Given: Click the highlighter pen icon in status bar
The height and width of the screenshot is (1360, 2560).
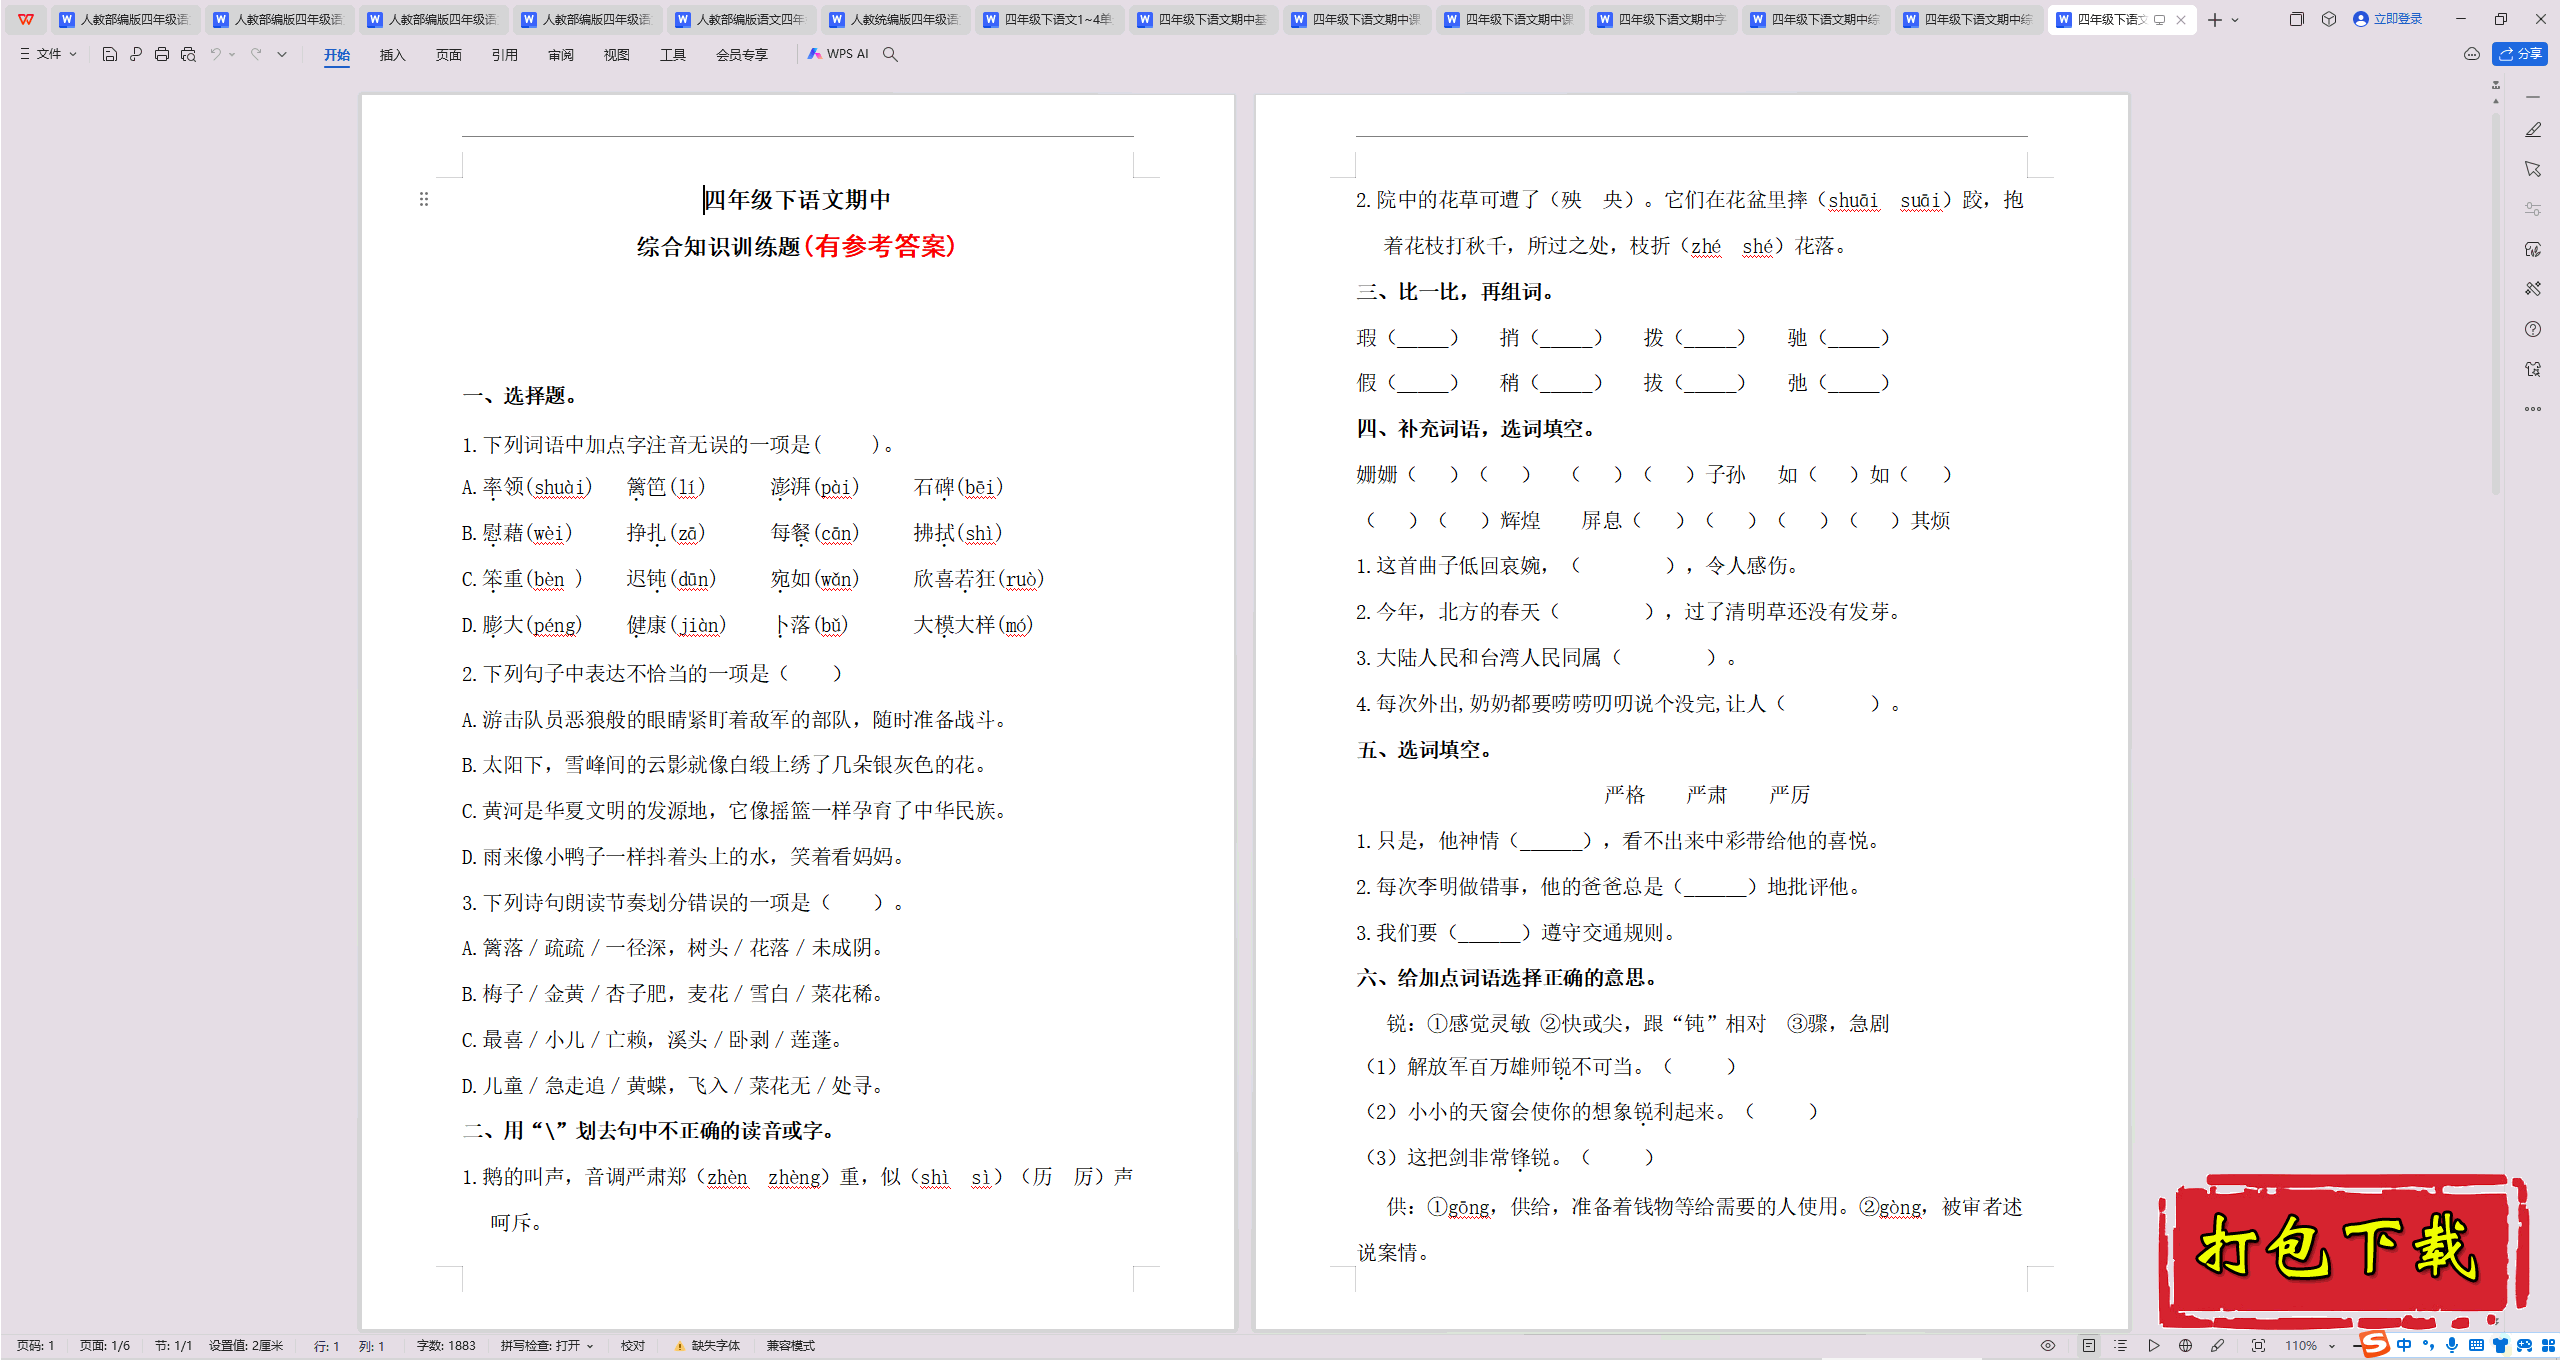Looking at the screenshot, I should 2218,1346.
